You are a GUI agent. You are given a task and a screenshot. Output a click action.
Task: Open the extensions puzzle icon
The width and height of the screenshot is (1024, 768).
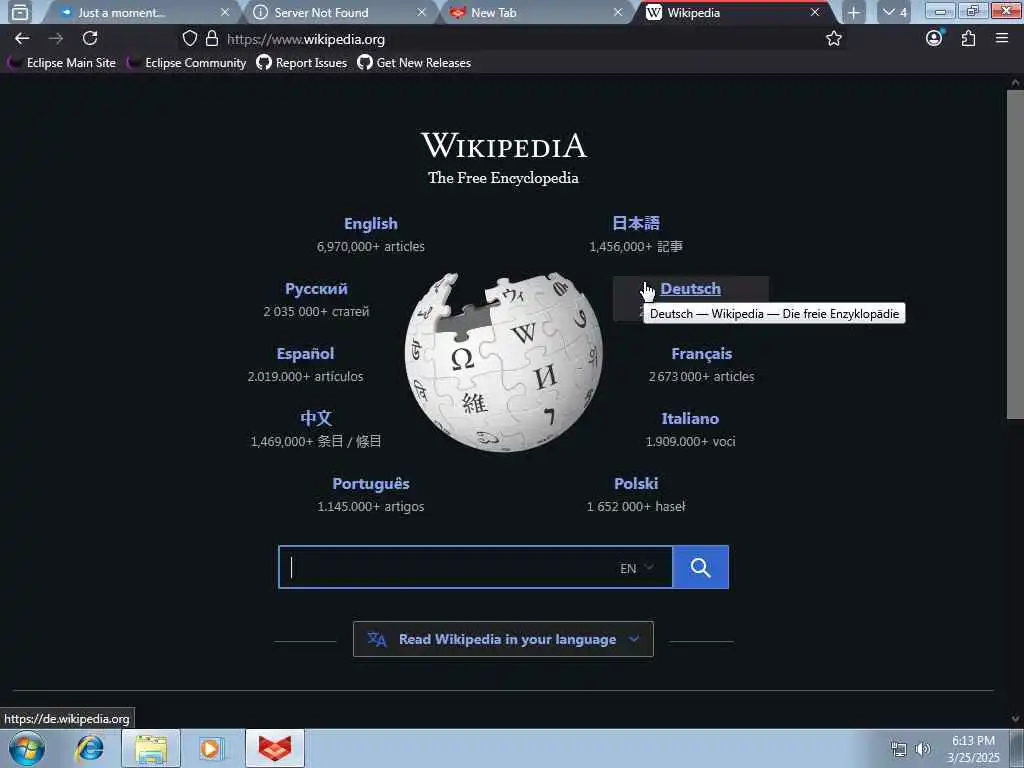point(968,39)
